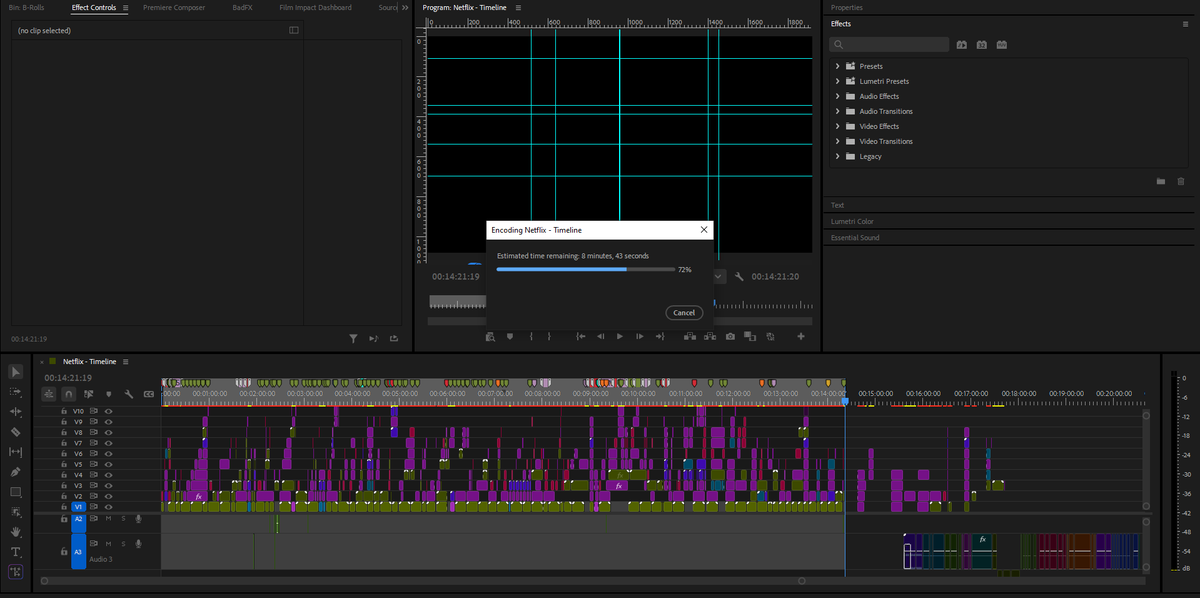Open the panel tabs overflow chevron
Screen dimensions: 1200x598
[x=405, y=8]
